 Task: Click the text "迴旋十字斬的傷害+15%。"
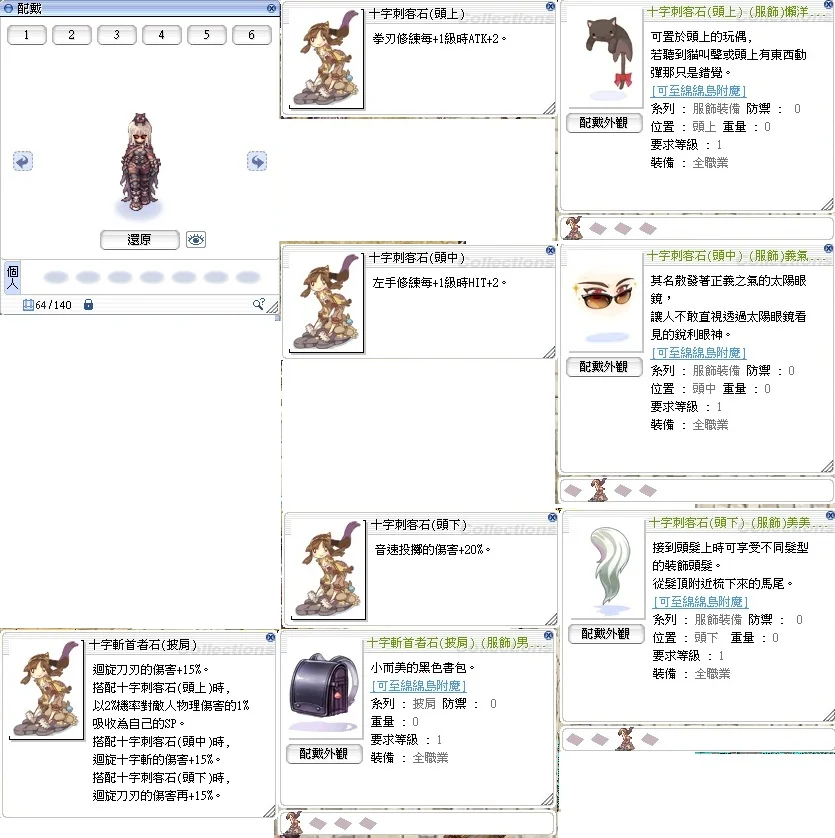[157, 759]
